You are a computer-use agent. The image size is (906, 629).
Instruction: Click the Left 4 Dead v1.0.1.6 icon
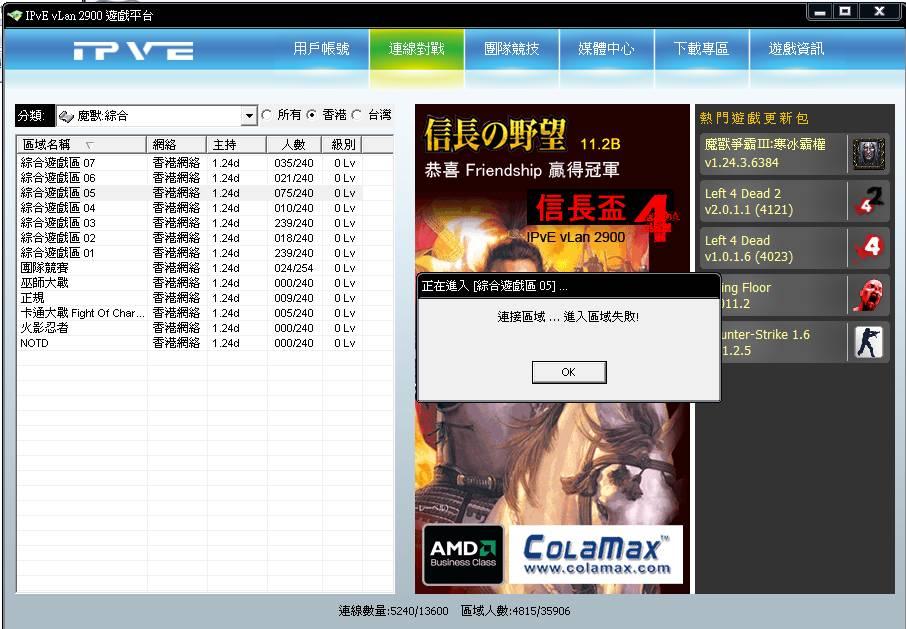coord(868,248)
